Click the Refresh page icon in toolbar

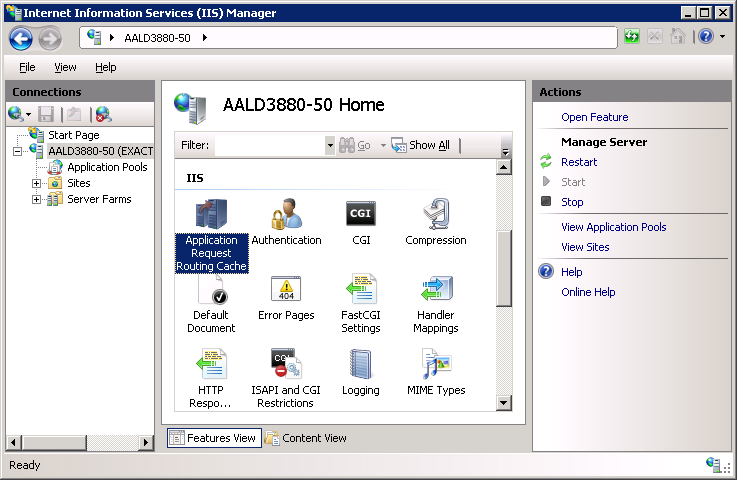[632, 36]
